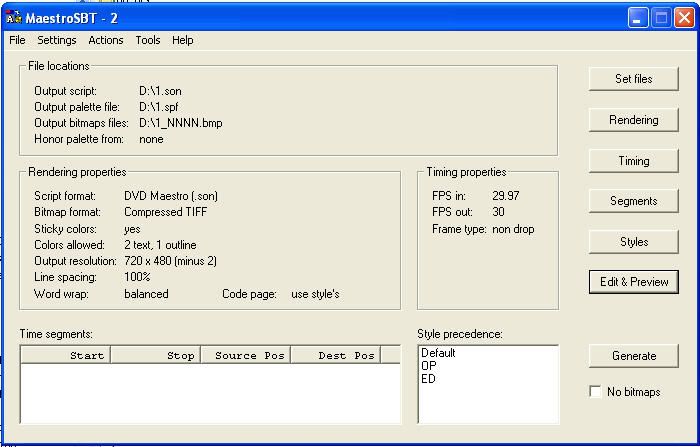Open the Help menu
The height and width of the screenshot is (447, 700).
[183, 40]
